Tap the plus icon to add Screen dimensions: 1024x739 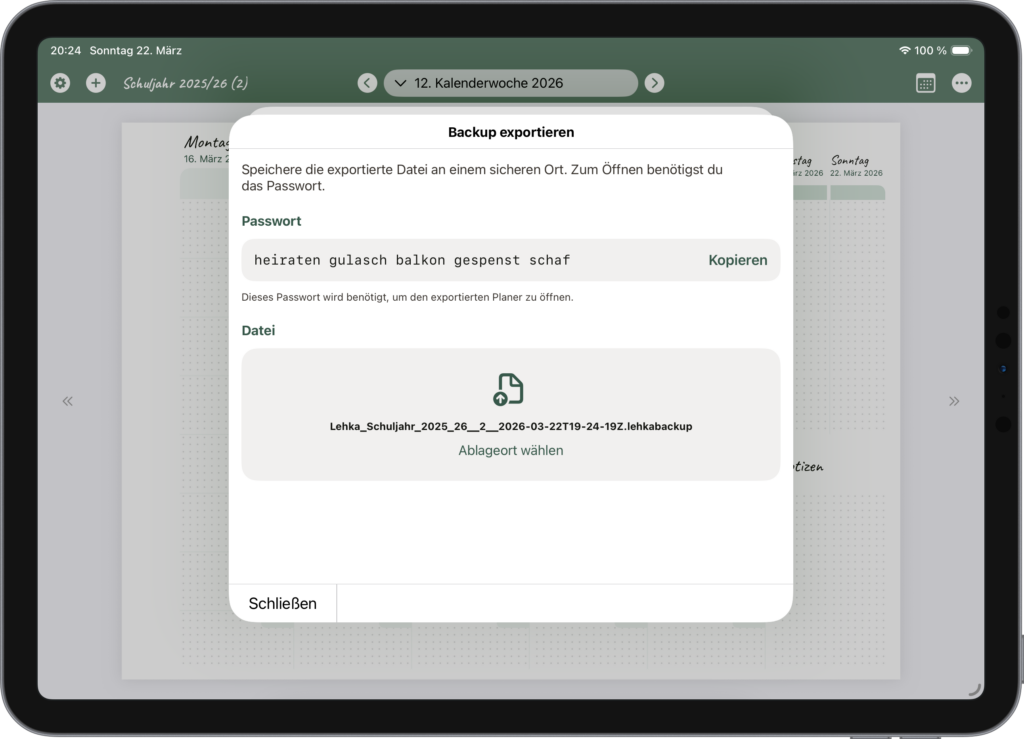pos(95,83)
